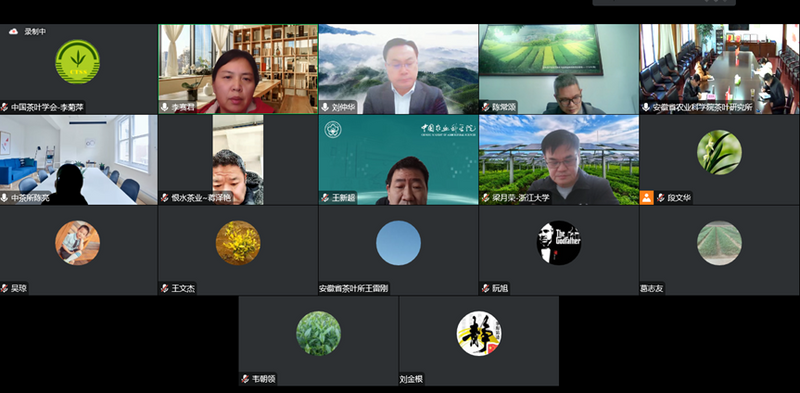Click the name label 安徽省农业科学院茶叶研究所
The image size is (800, 393).
coord(703,108)
